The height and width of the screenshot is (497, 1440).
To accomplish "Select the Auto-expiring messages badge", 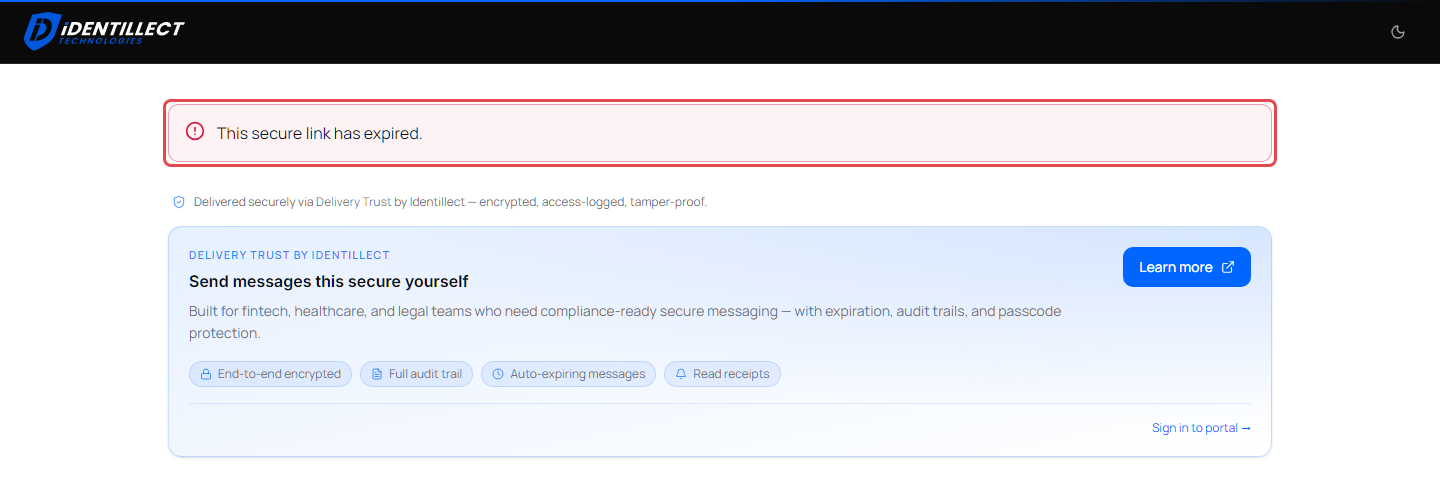I will click(x=568, y=374).
